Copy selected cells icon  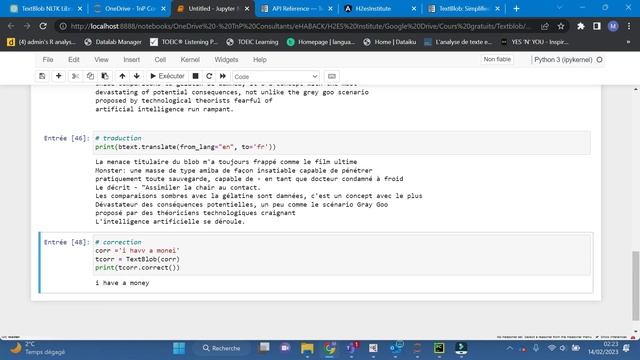coord(90,76)
